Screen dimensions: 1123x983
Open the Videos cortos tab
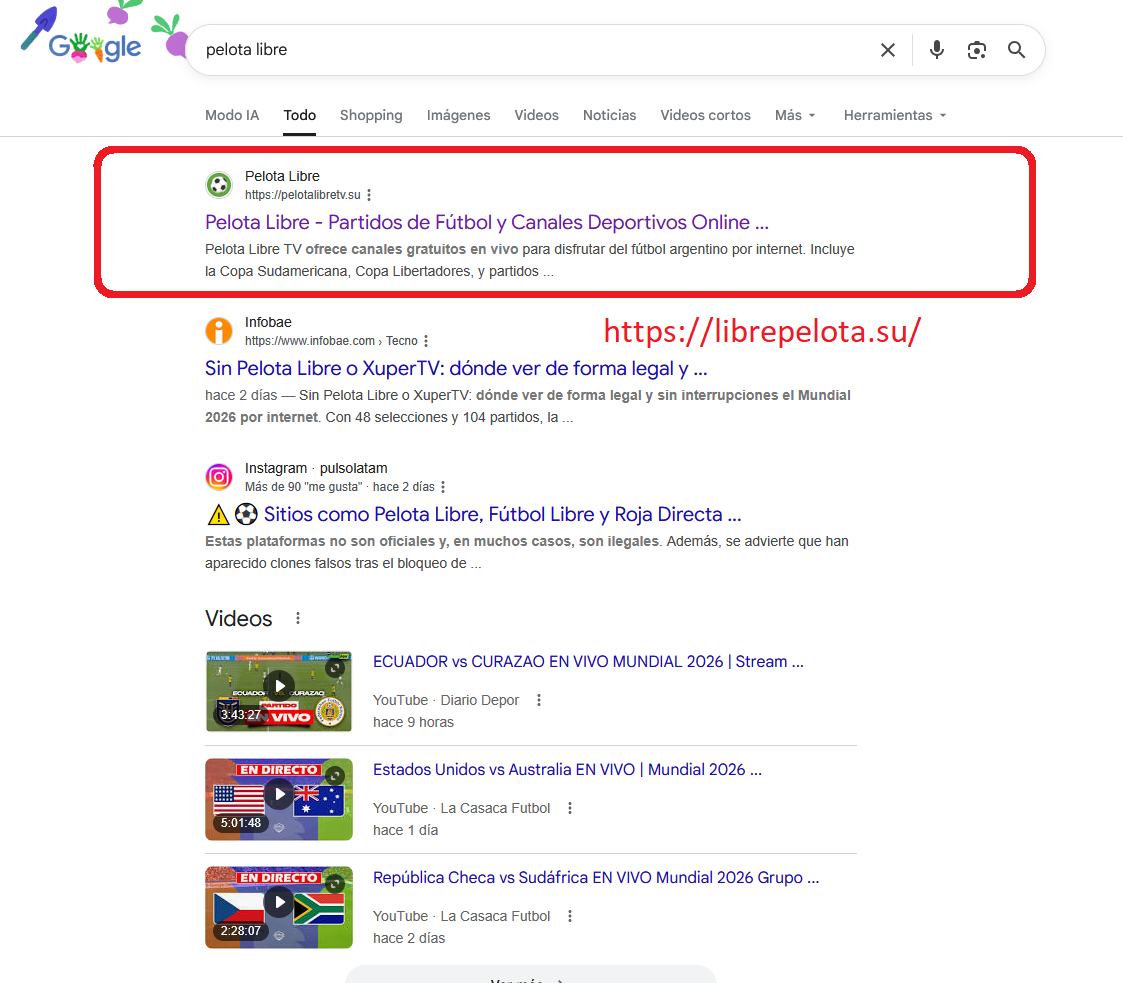click(705, 115)
